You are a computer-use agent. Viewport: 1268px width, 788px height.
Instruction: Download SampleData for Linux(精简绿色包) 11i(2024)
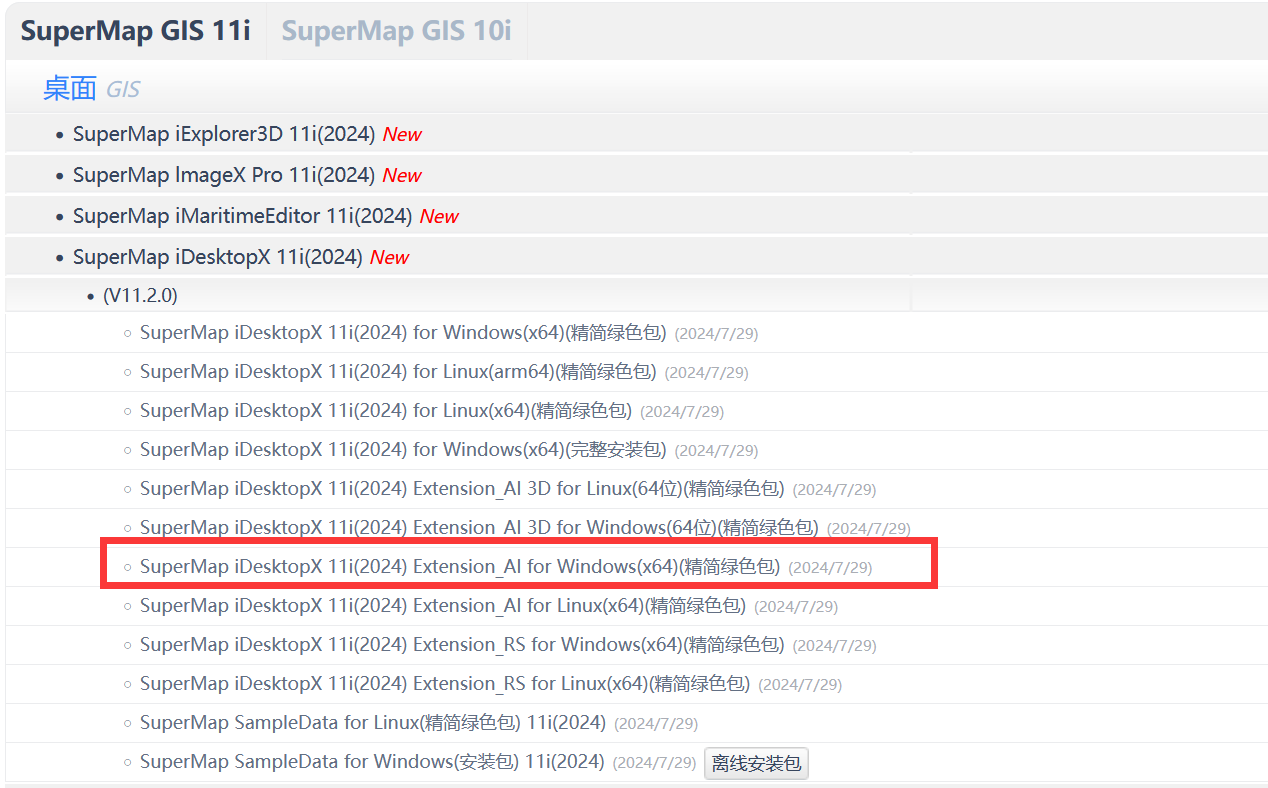[x=373, y=722]
